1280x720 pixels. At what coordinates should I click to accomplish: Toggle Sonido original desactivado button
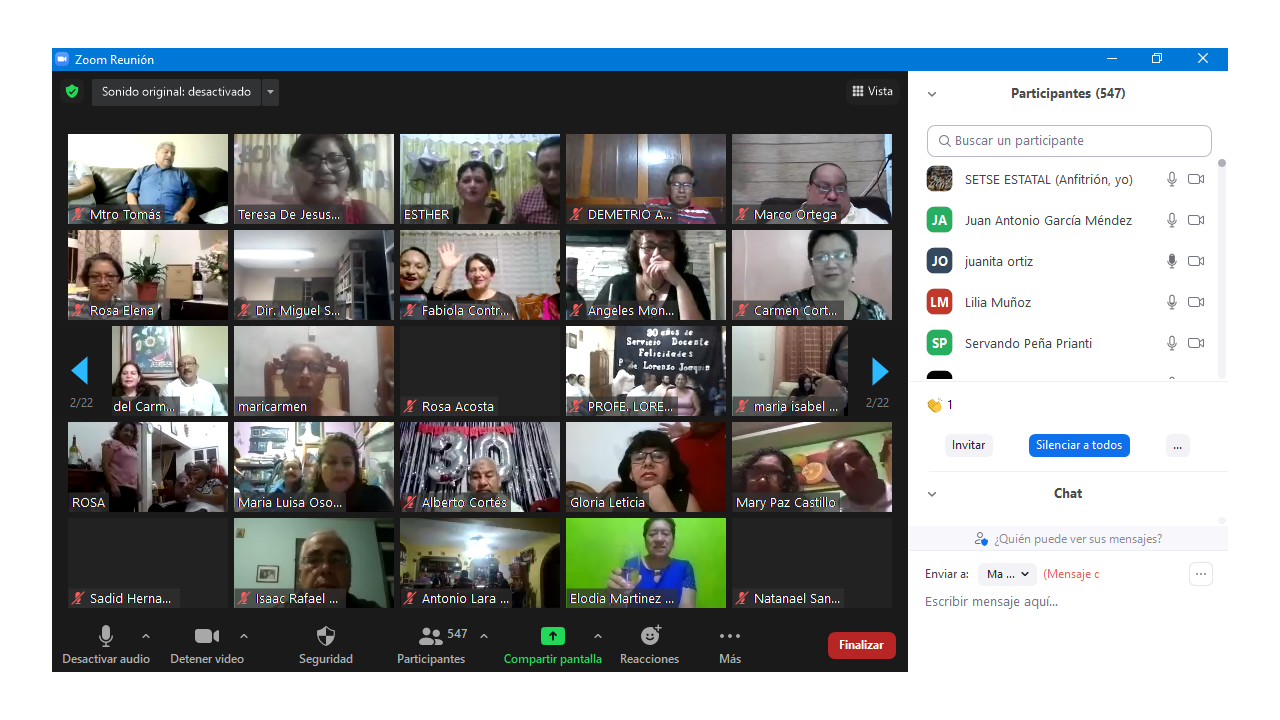point(176,92)
